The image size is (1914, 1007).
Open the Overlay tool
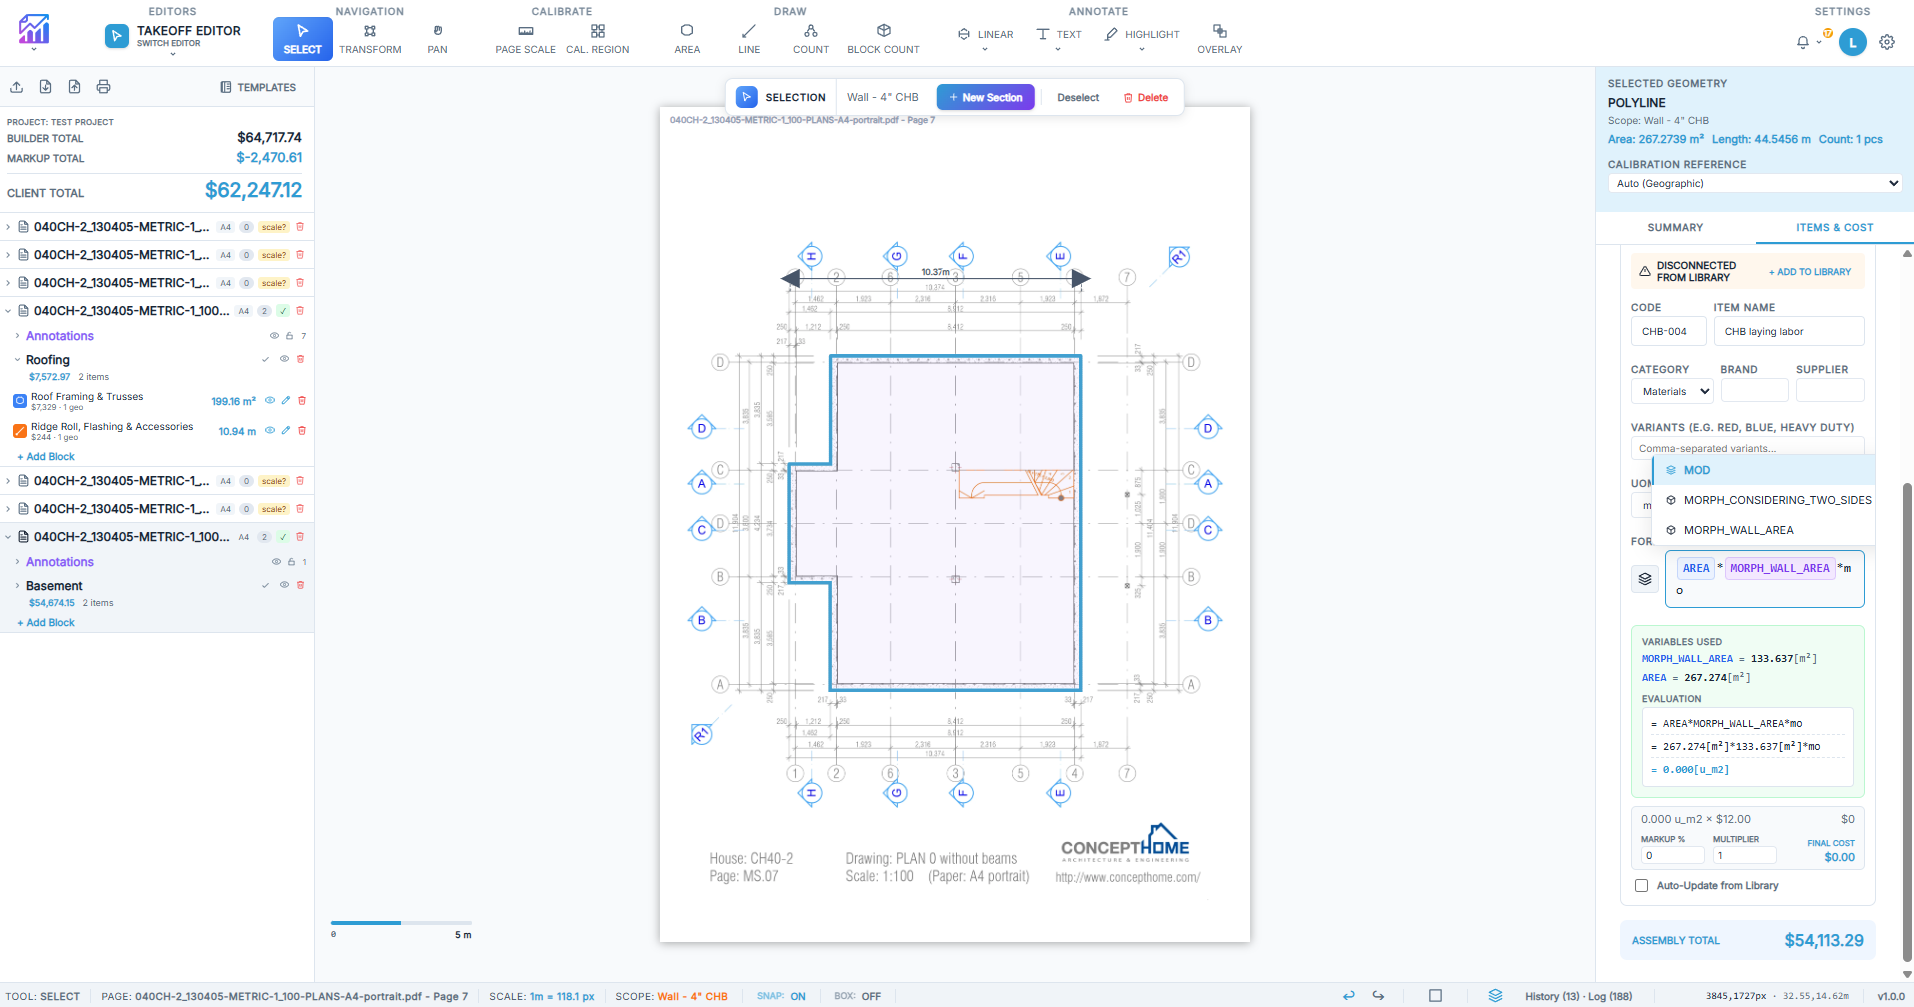[x=1219, y=39]
